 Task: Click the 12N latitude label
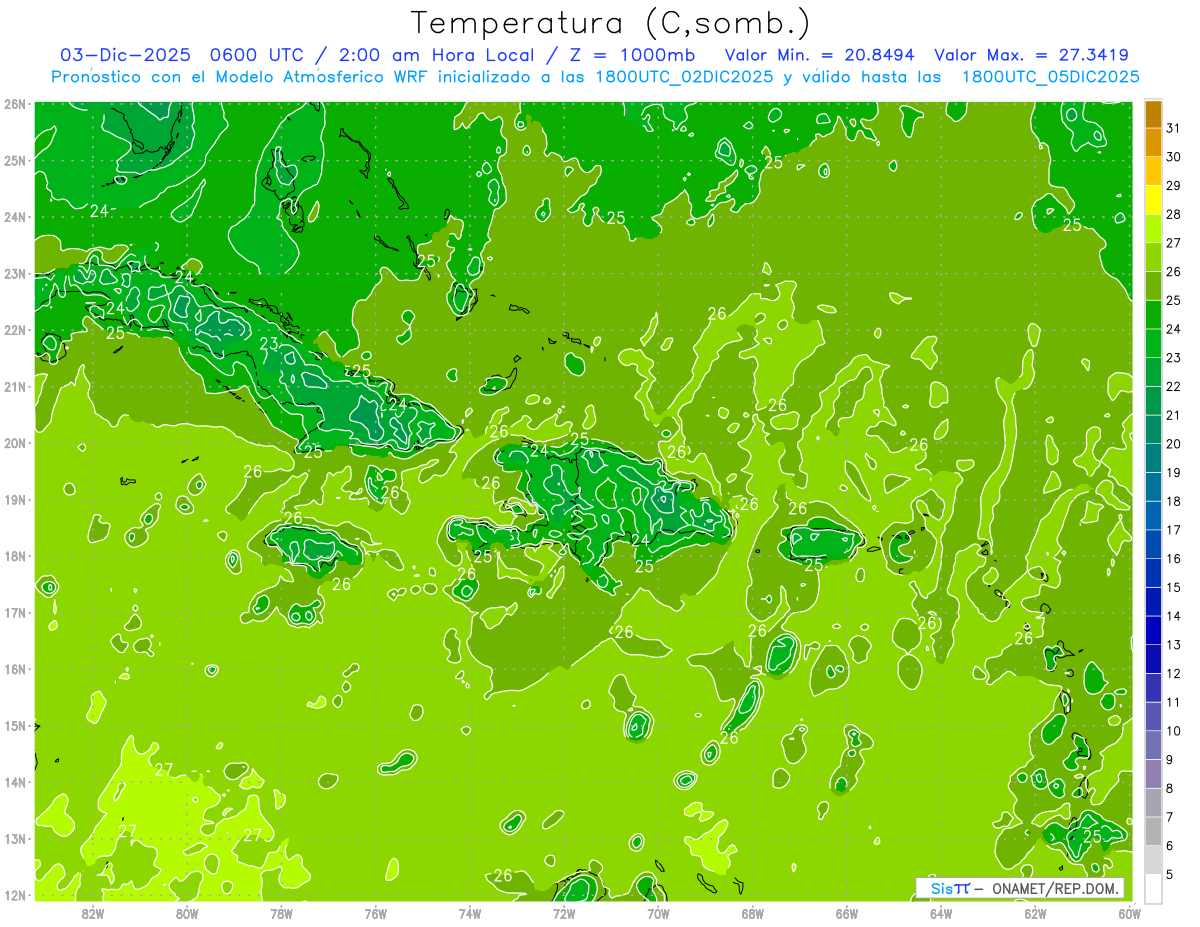click(15, 895)
